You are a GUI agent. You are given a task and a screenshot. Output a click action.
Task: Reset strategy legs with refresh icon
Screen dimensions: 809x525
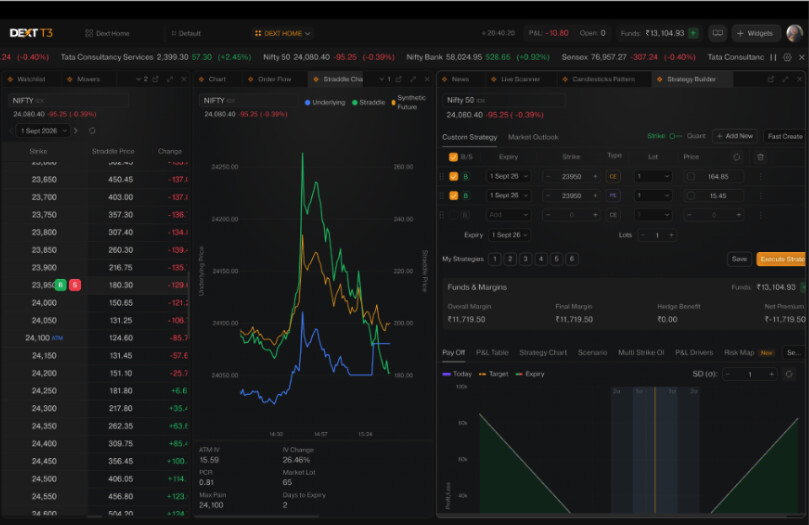tap(736, 157)
